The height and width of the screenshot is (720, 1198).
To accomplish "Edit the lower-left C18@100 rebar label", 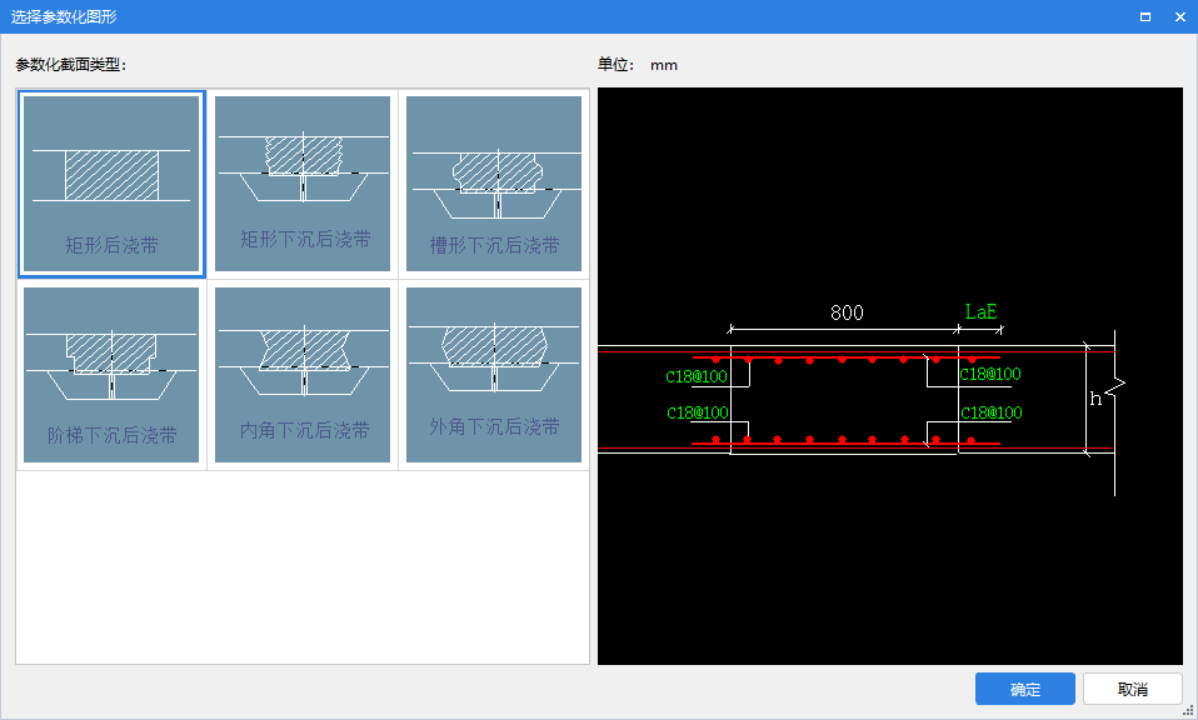I will coord(698,413).
